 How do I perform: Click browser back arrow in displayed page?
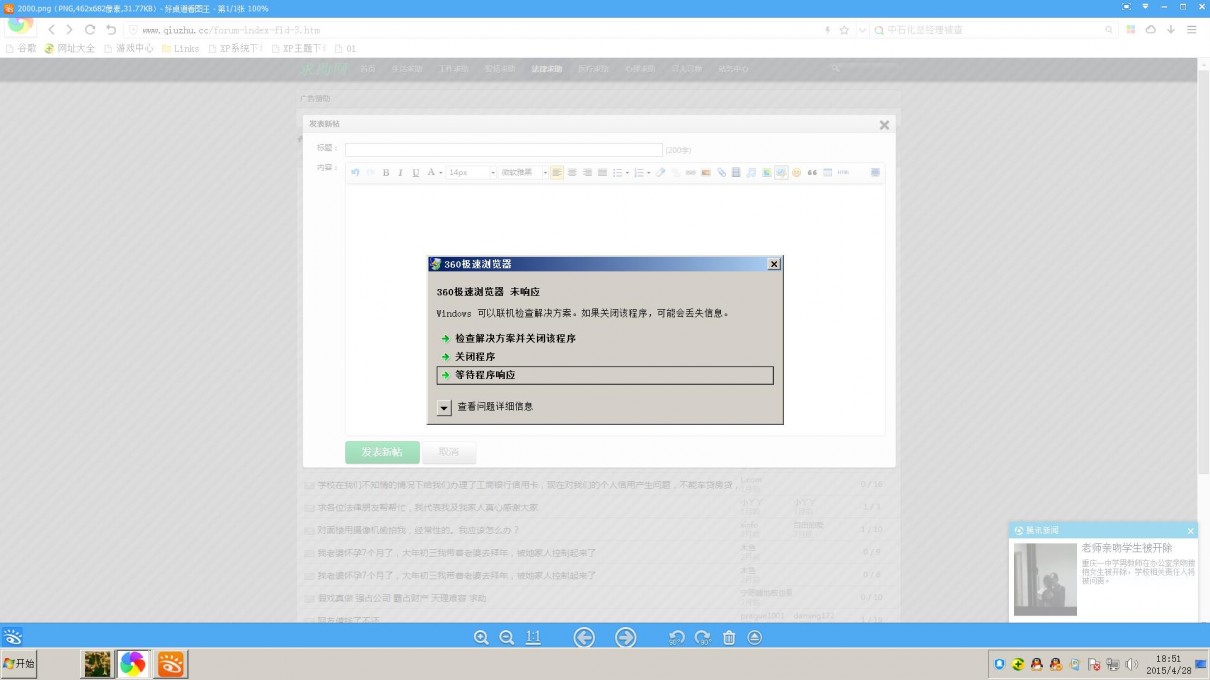click(52, 30)
